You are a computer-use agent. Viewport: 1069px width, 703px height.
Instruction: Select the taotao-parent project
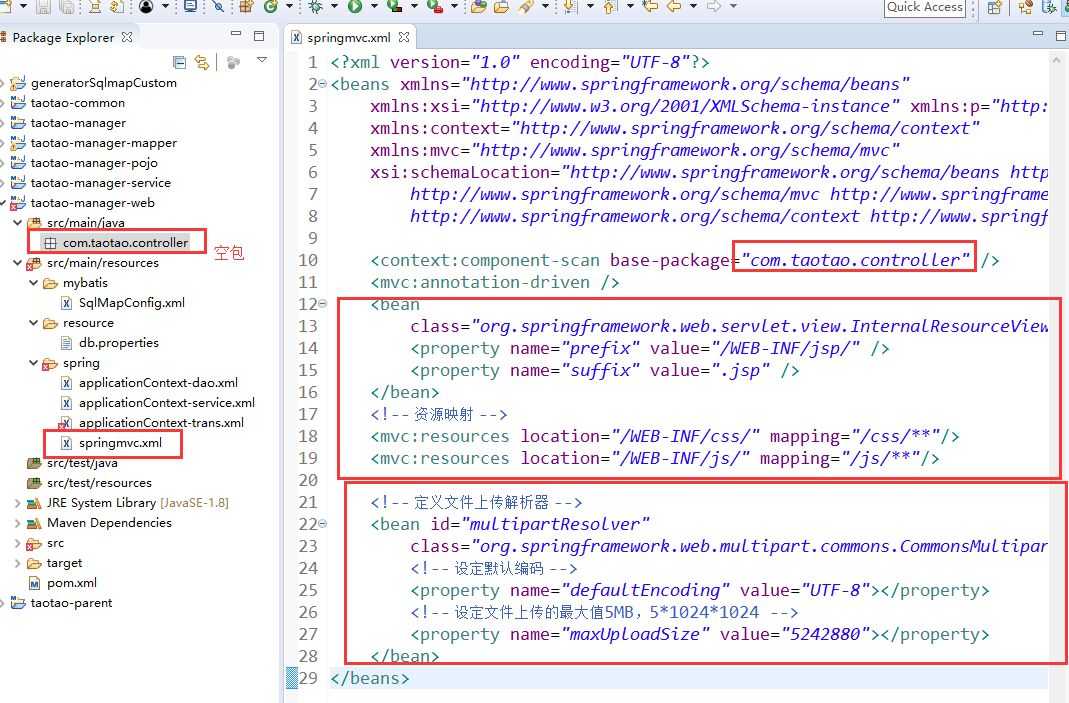[x=72, y=603]
